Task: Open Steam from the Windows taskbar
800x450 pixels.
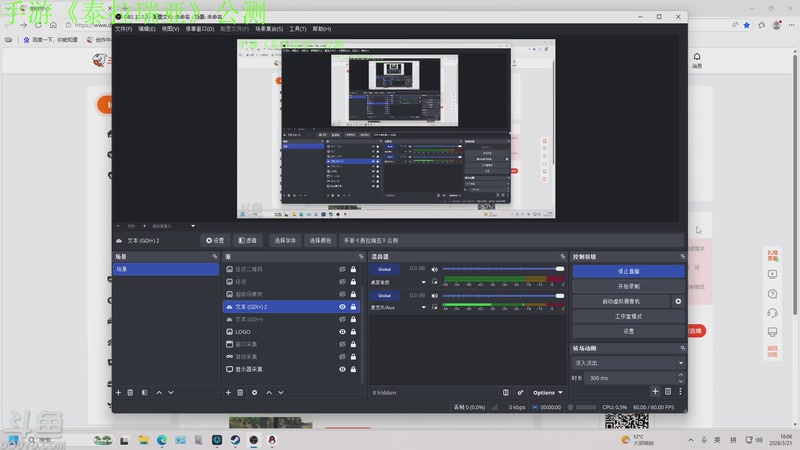Action: tap(235, 440)
